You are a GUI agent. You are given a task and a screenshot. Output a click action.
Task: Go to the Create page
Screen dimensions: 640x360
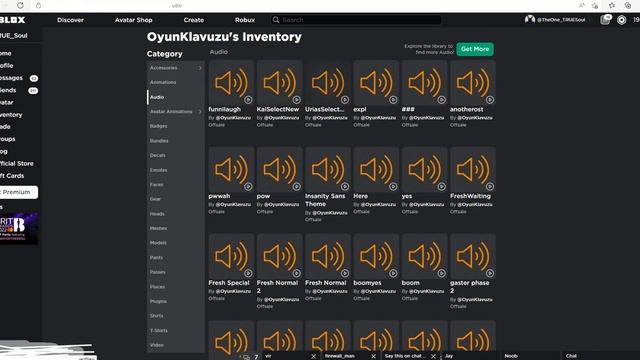[x=193, y=20]
